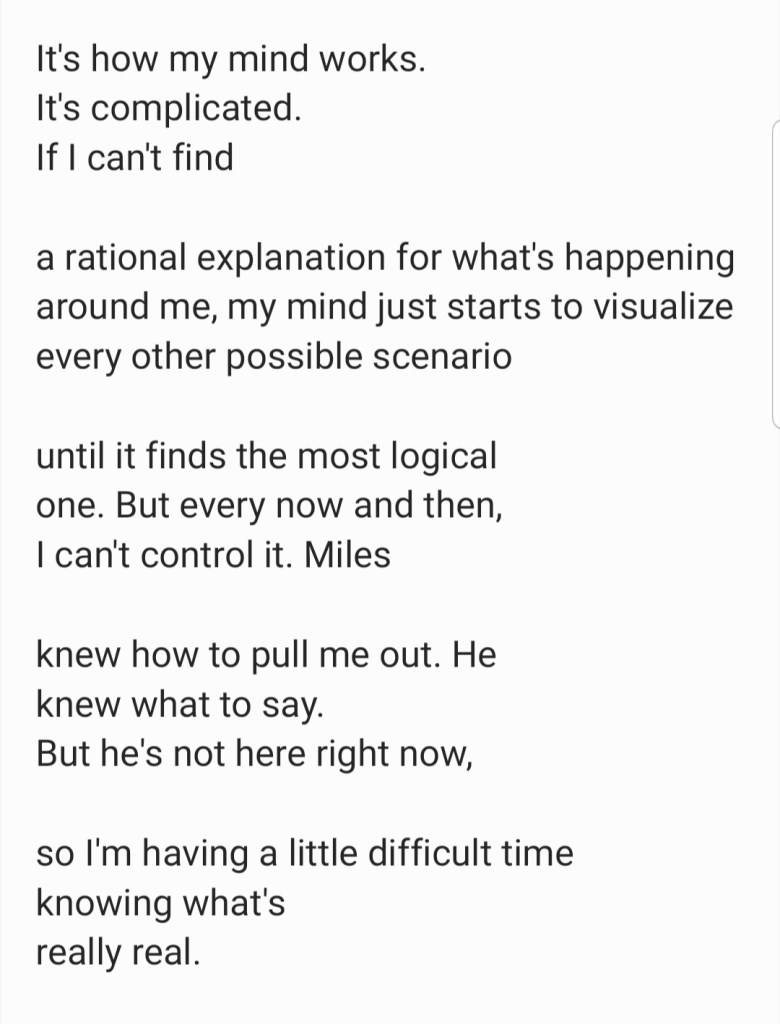This screenshot has height=1024, width=780.
Task: Click the line "every other possible scenario"
Action: pos(273,356)
